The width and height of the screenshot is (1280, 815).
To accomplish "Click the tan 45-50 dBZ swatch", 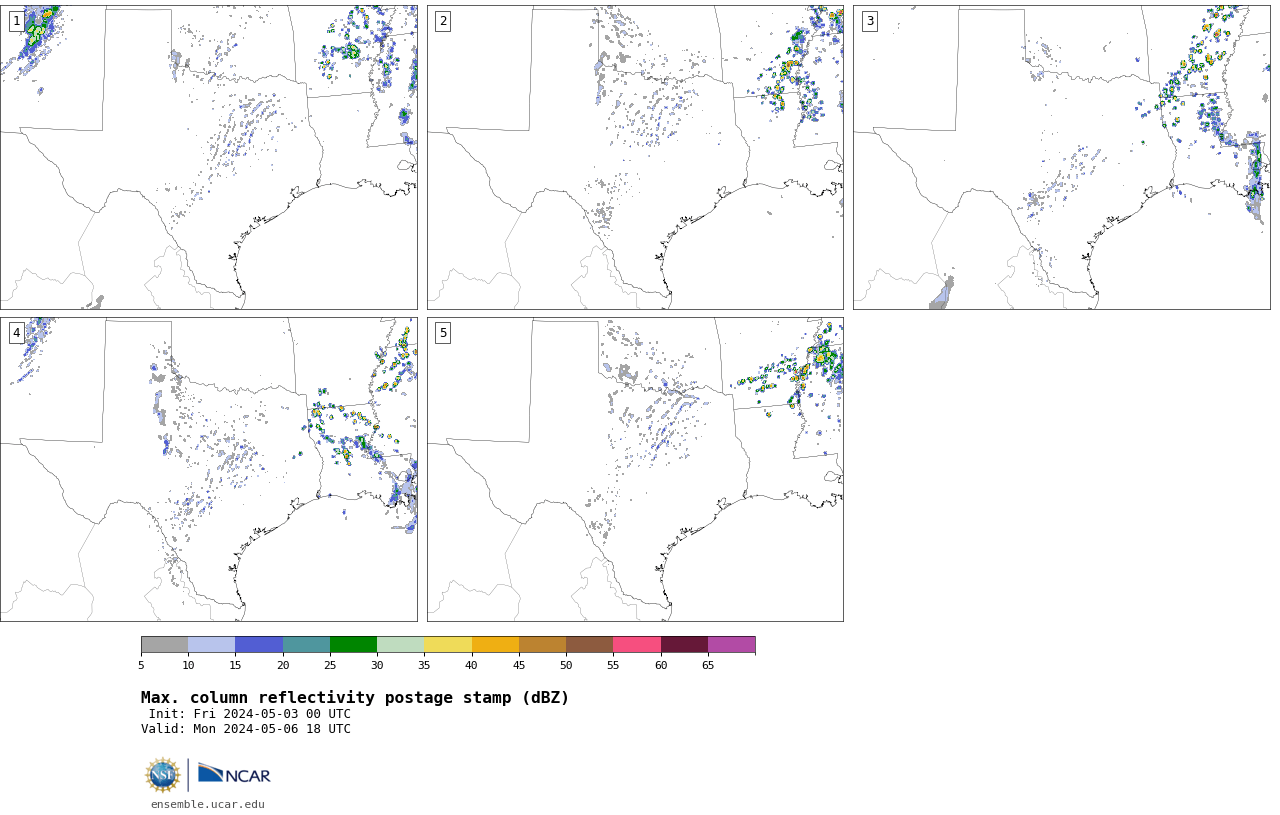I will coord(543,644).
